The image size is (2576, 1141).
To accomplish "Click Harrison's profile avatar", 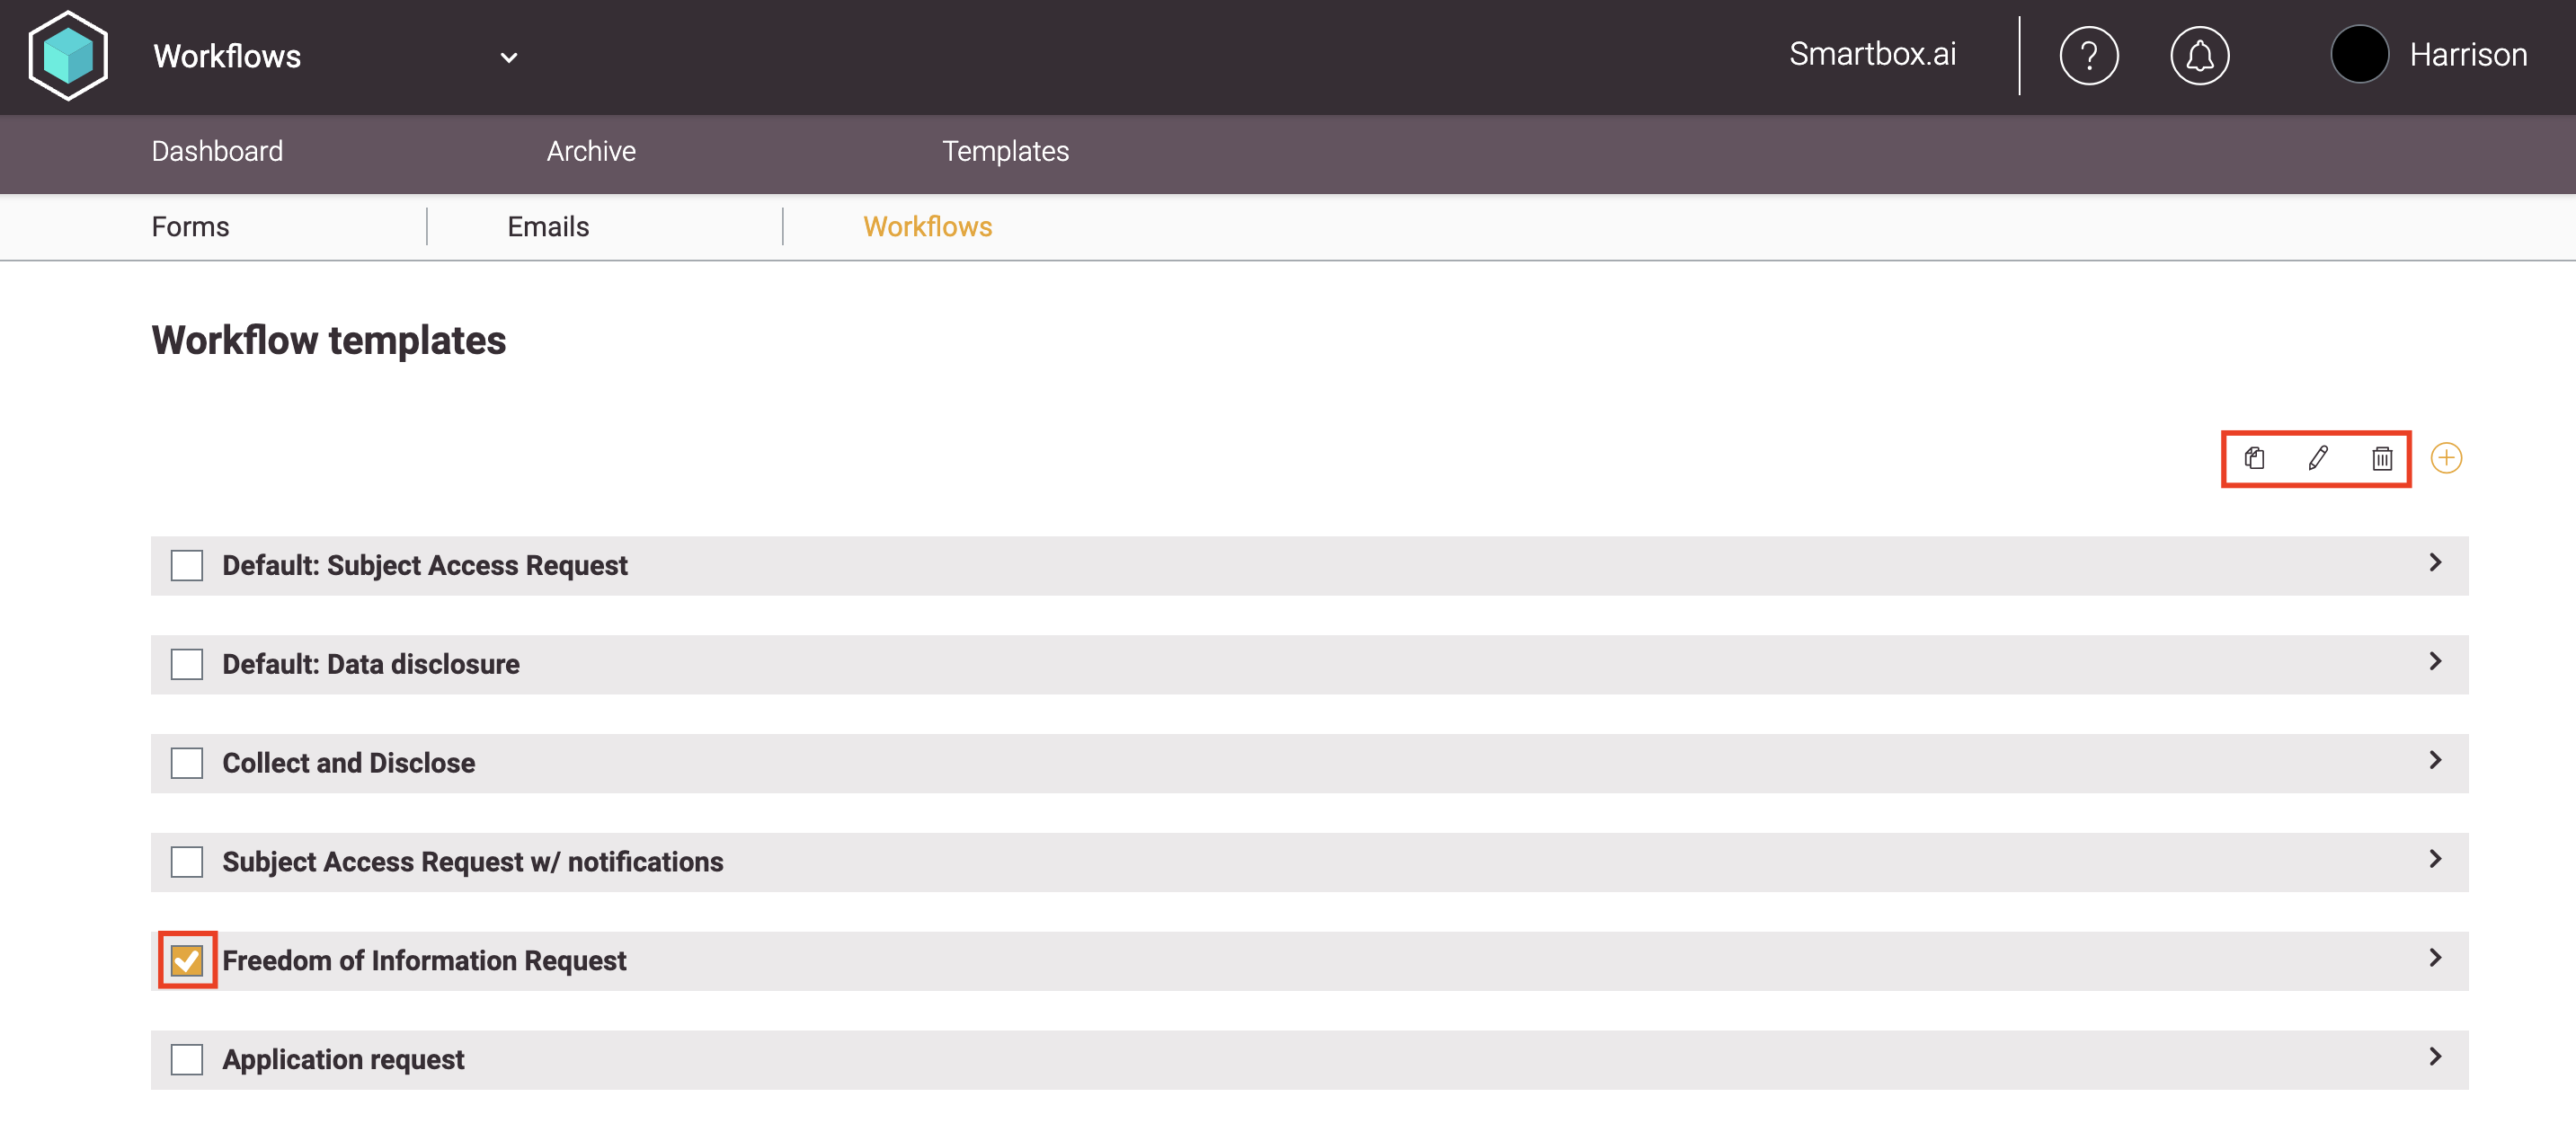I will tap(2359, 55).
